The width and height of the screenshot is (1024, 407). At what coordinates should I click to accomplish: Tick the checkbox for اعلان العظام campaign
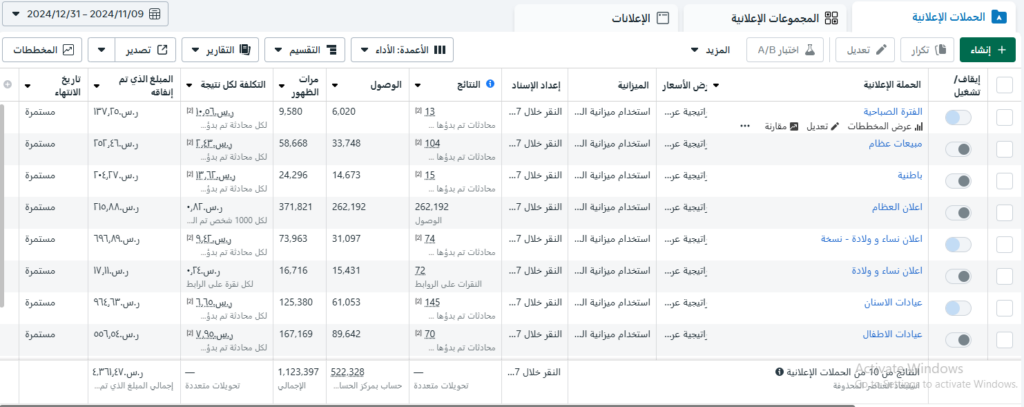(x=1004, y=213)
